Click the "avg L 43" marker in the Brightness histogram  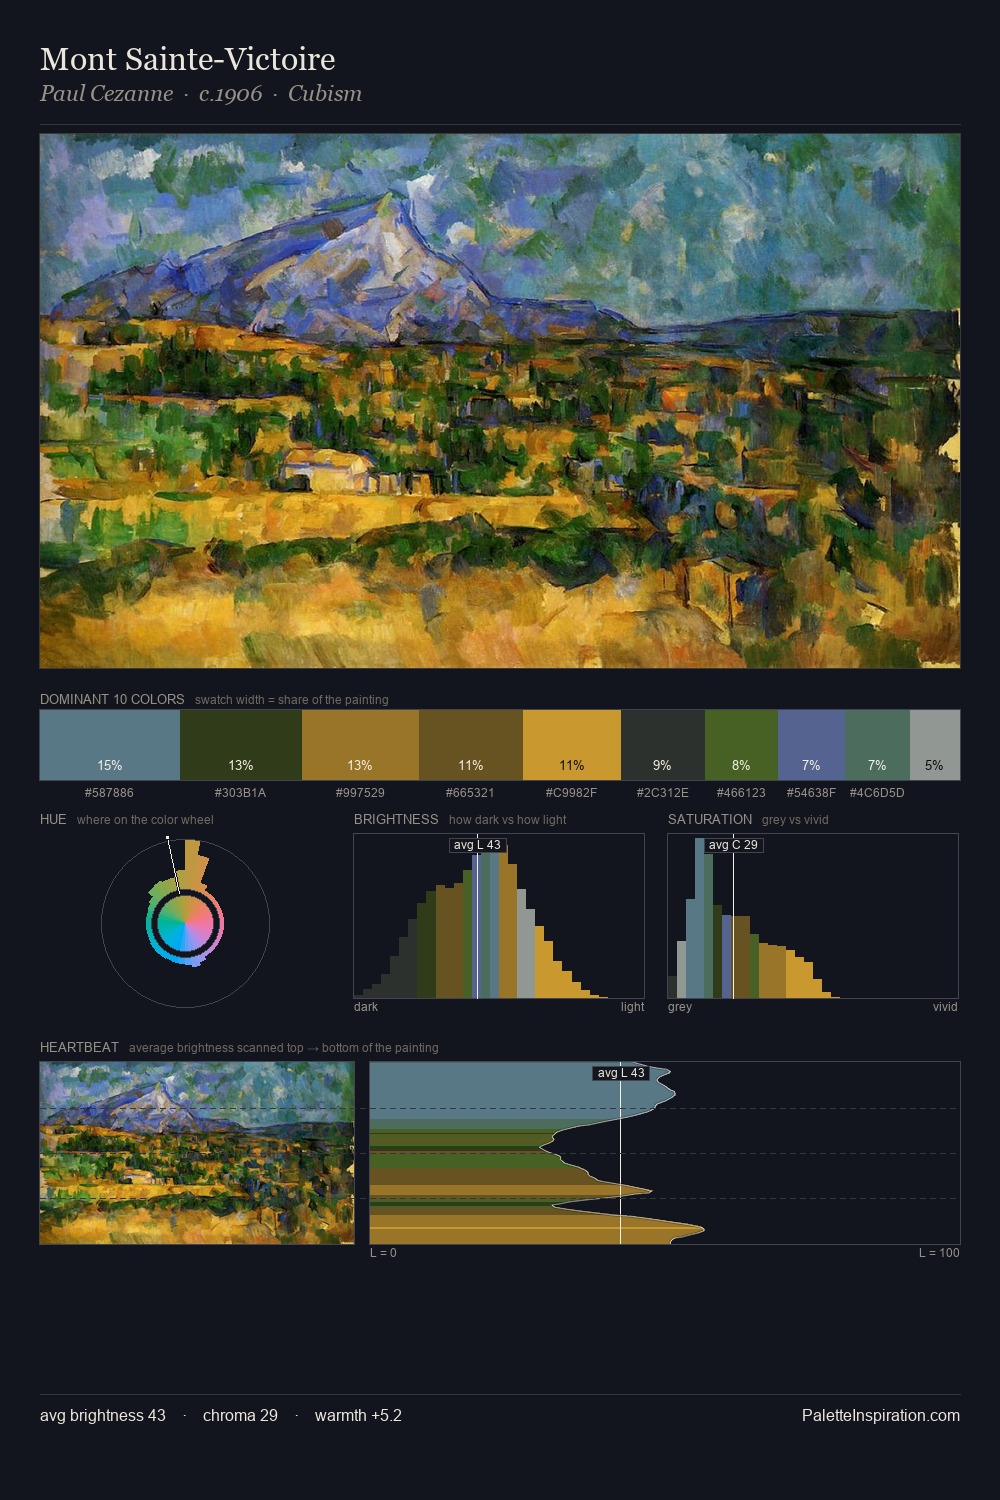tap(477, 845)
